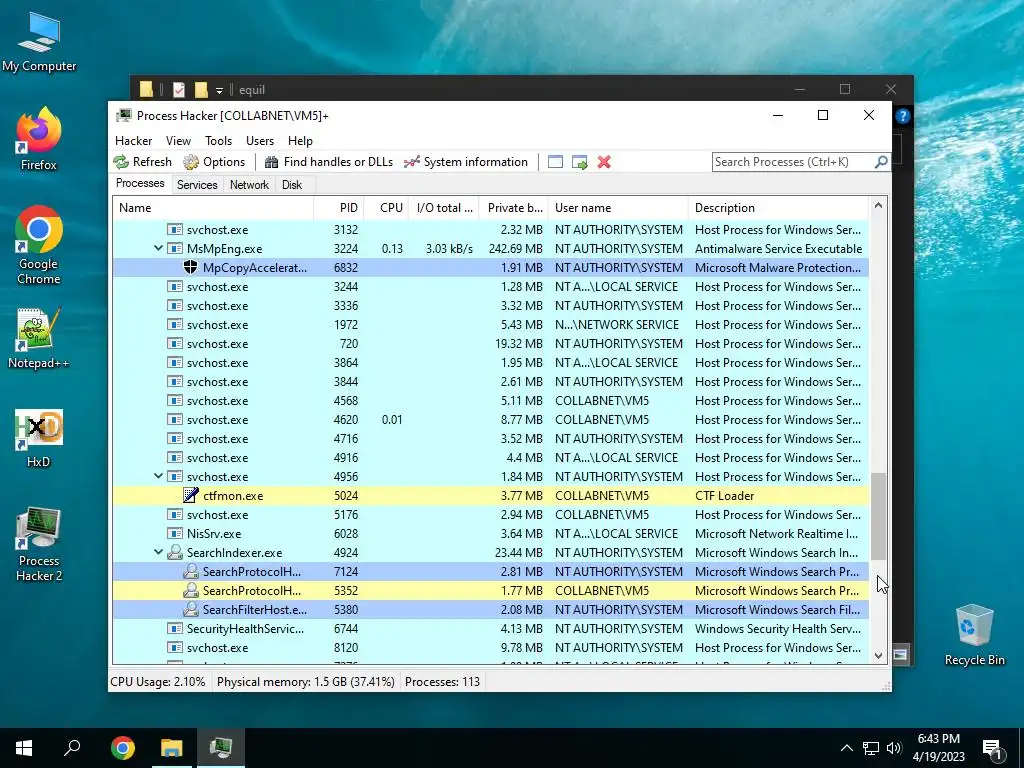Screen dimensions: 1024x768
Task: Open the Firefox desktop shortcut
Action: pyautogui.click(x=39, y=138)
